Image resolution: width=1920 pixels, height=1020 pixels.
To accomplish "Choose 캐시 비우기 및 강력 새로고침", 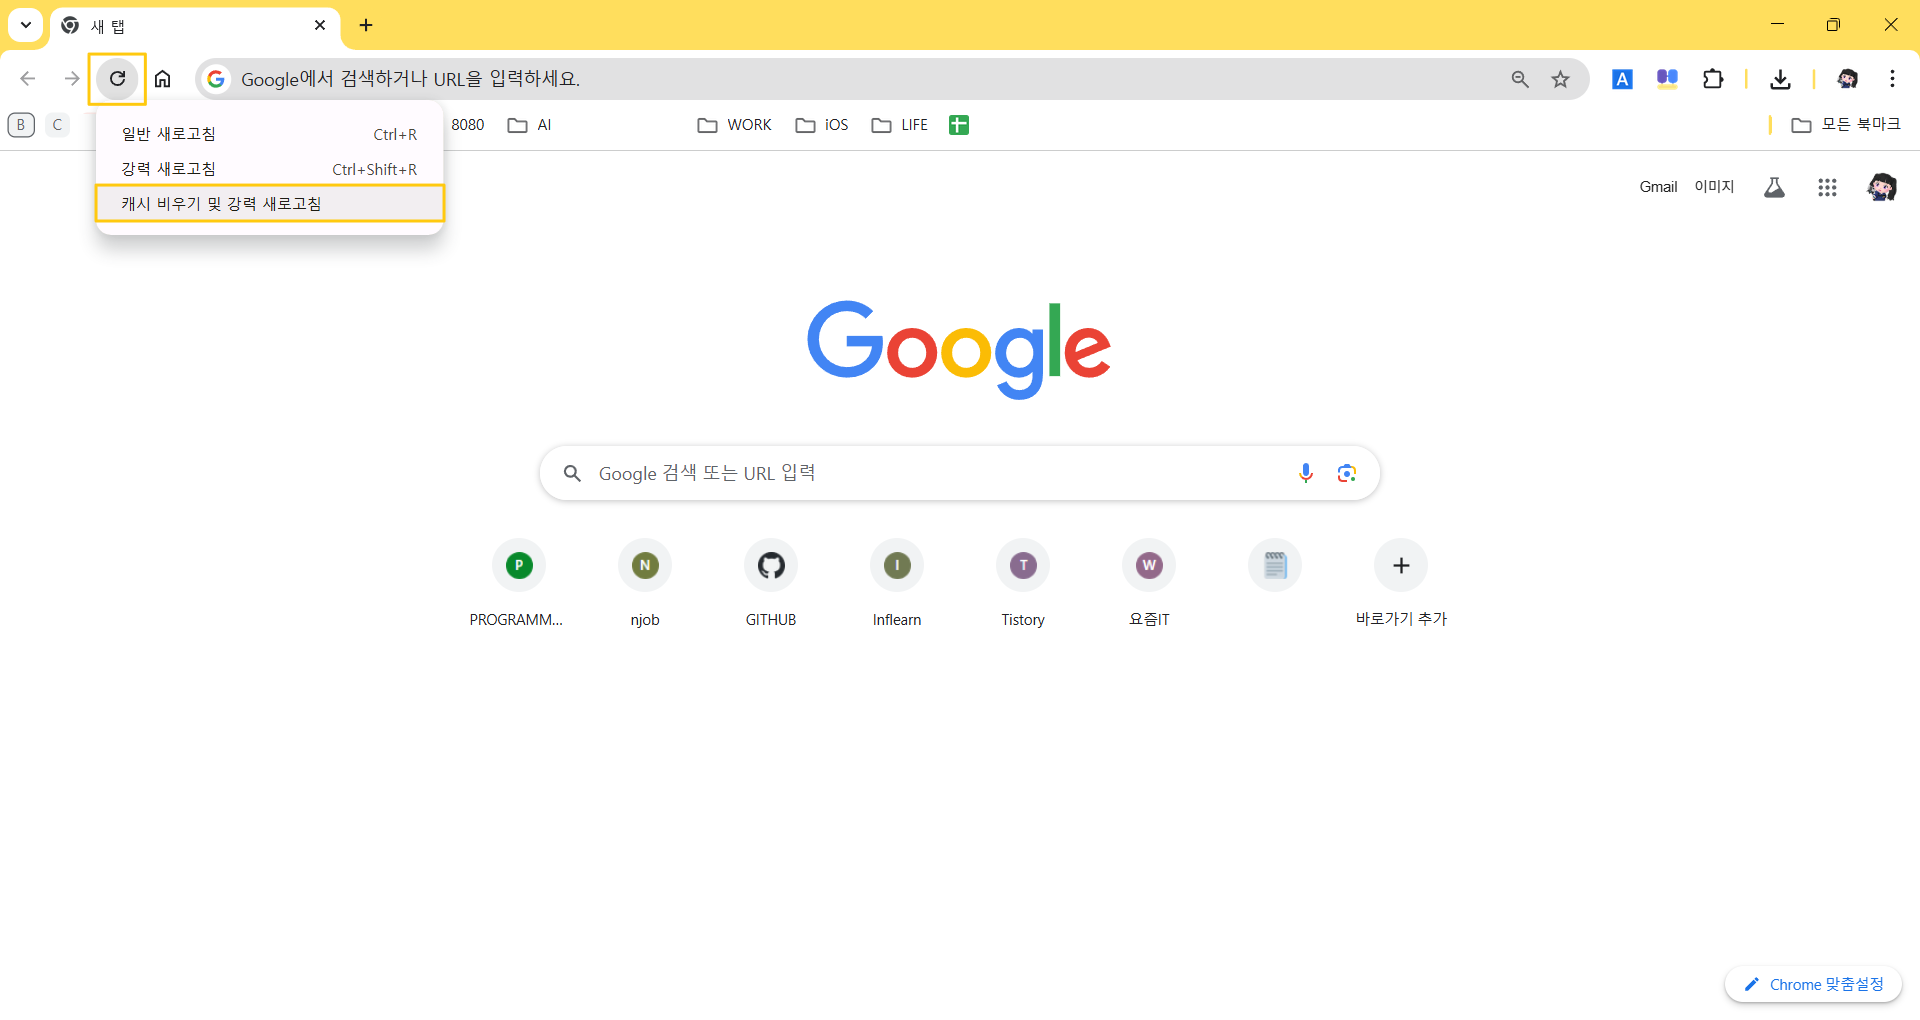I will (269, 203).
